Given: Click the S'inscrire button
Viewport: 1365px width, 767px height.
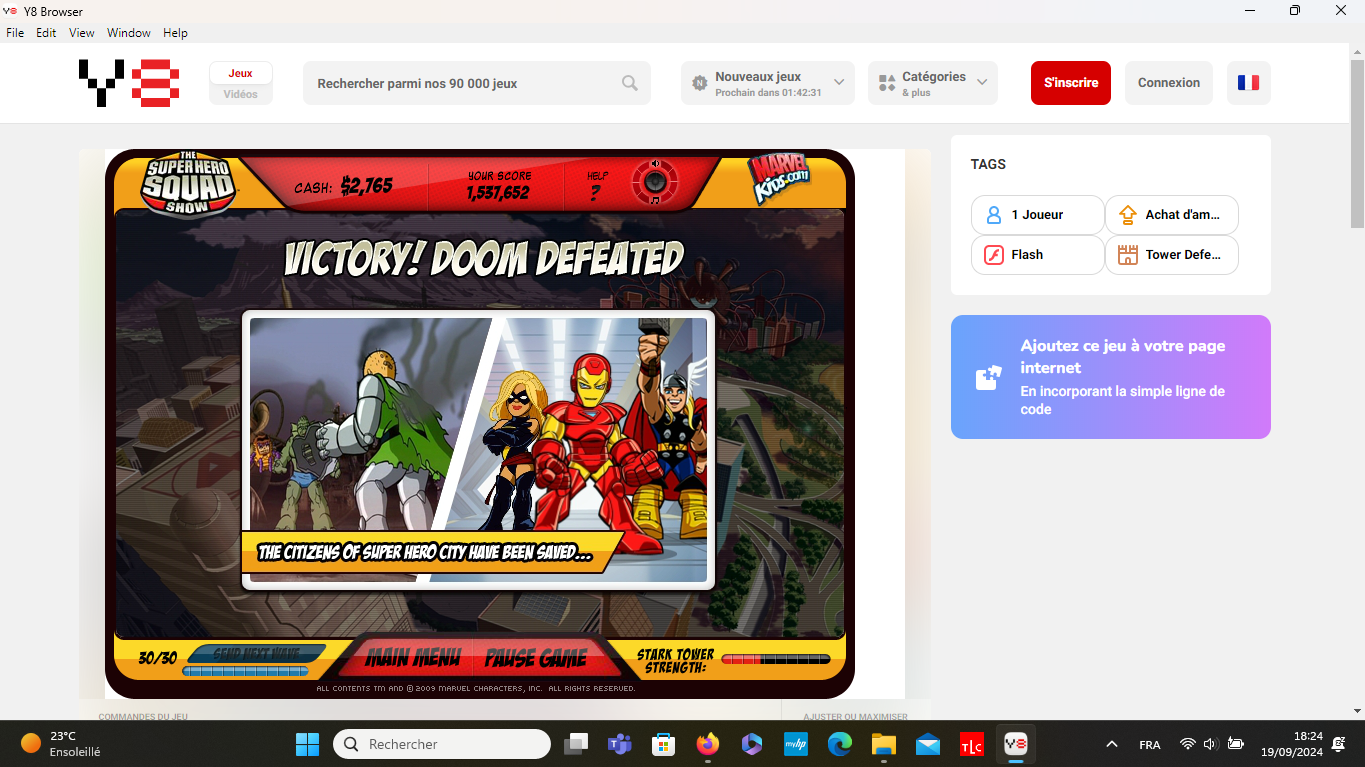Looking at the screenshot, I should 1071,83.
